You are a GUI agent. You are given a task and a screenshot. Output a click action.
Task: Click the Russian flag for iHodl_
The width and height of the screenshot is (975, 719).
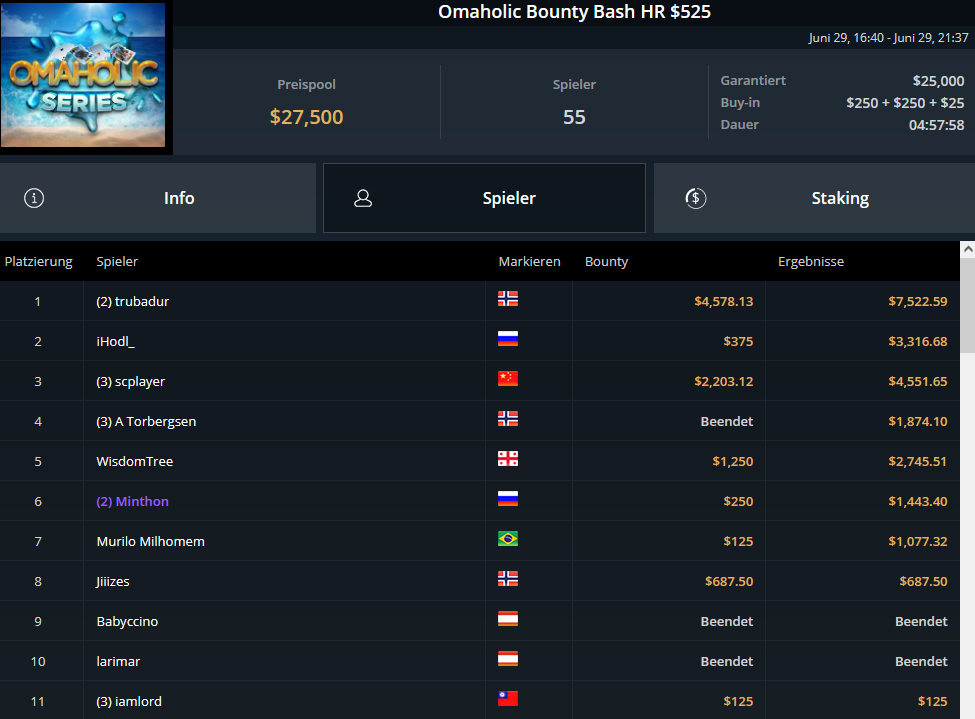click(508, 338)
